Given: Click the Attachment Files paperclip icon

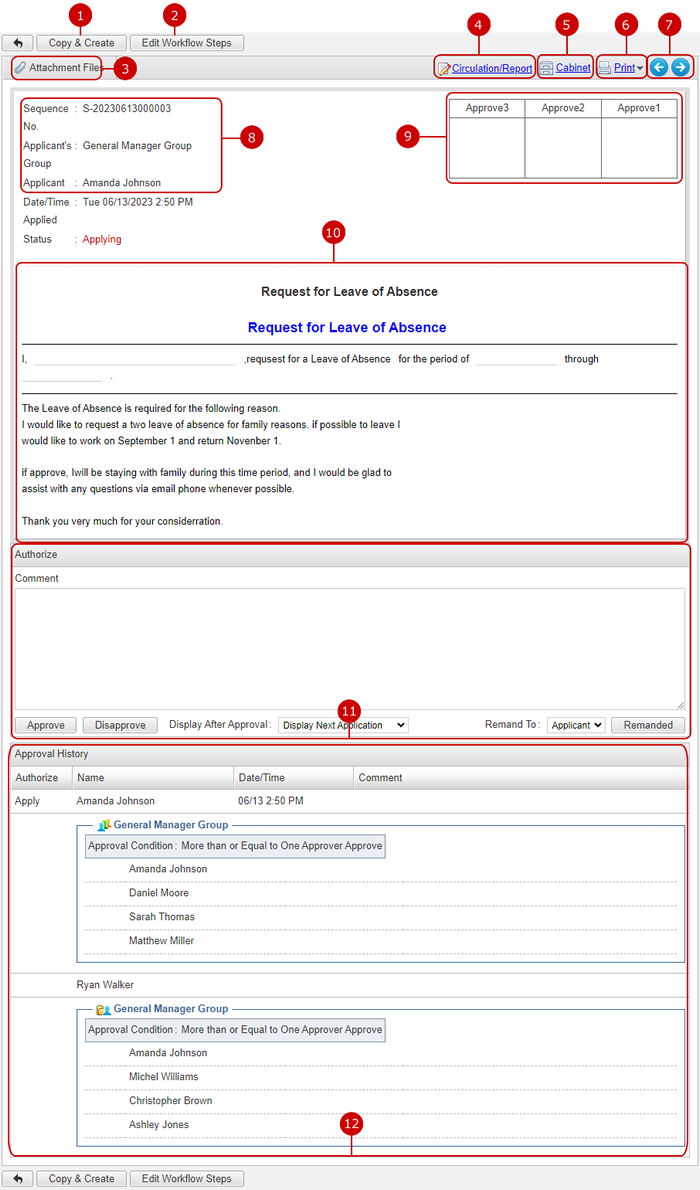Looking at the screenshot, I should coord(20,68).
